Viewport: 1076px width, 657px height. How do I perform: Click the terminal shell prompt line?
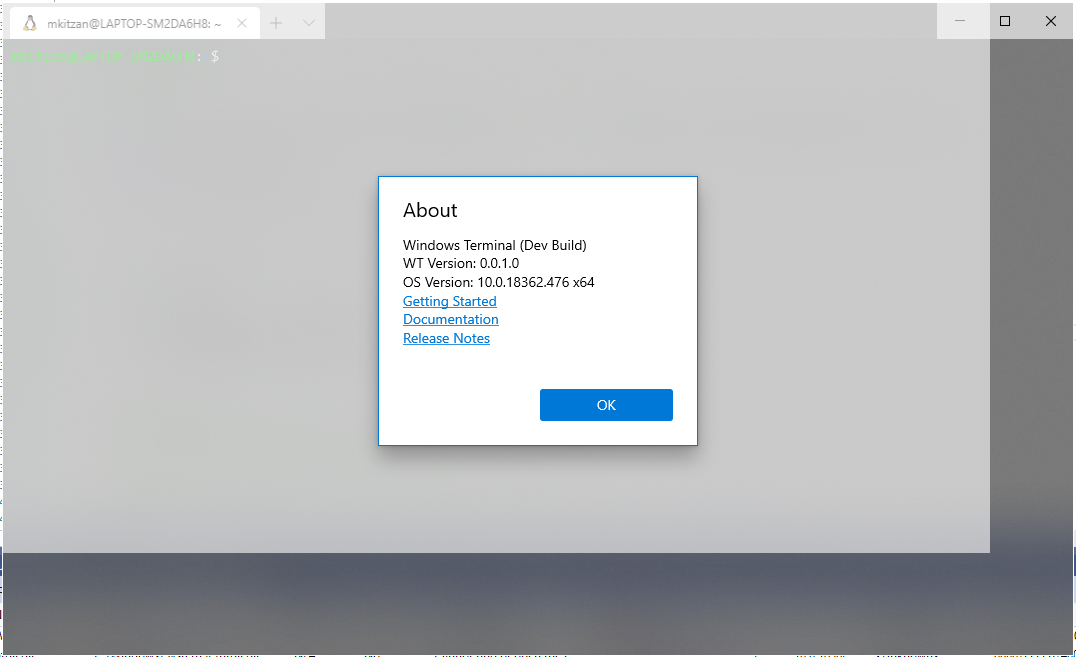click(115, 56)
